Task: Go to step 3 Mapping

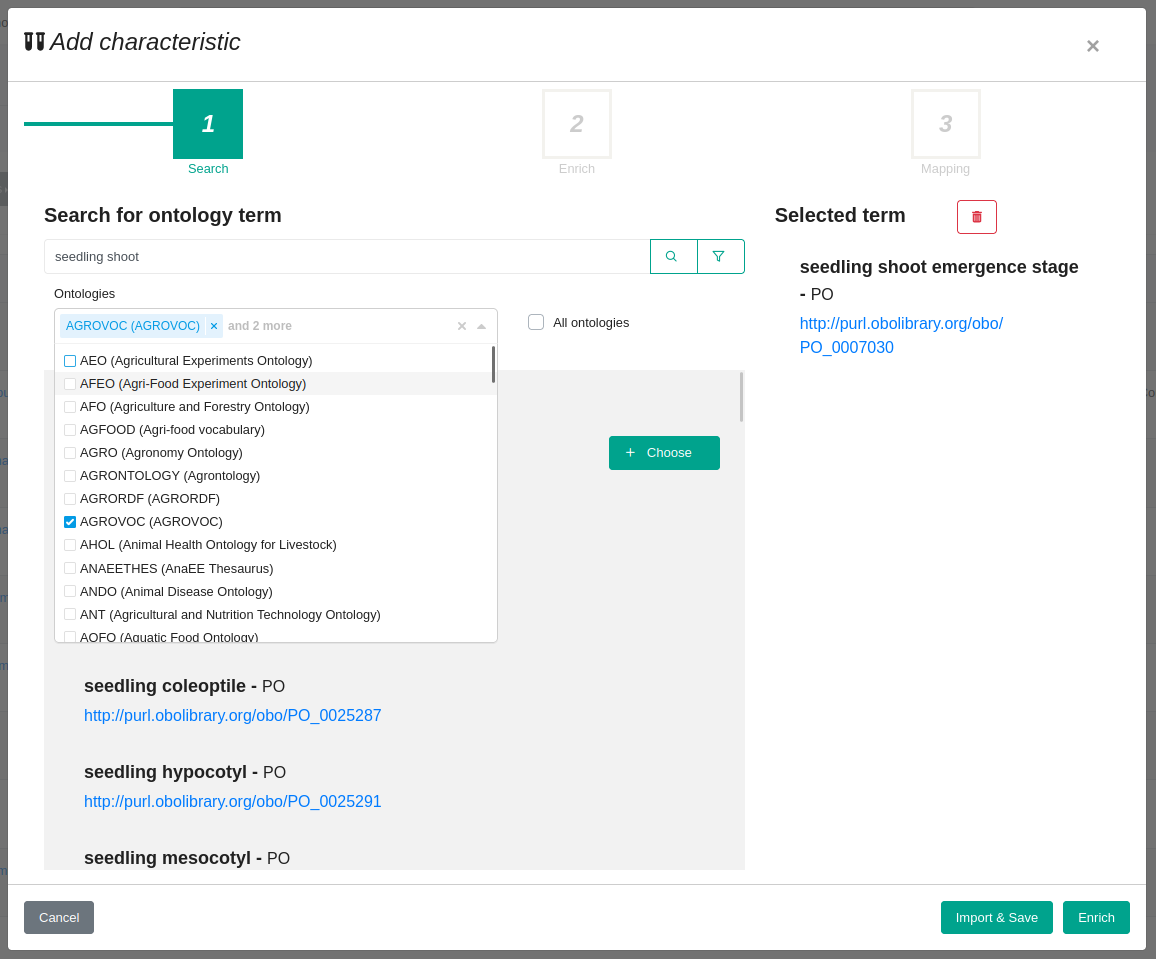Action: pos(945,124)
